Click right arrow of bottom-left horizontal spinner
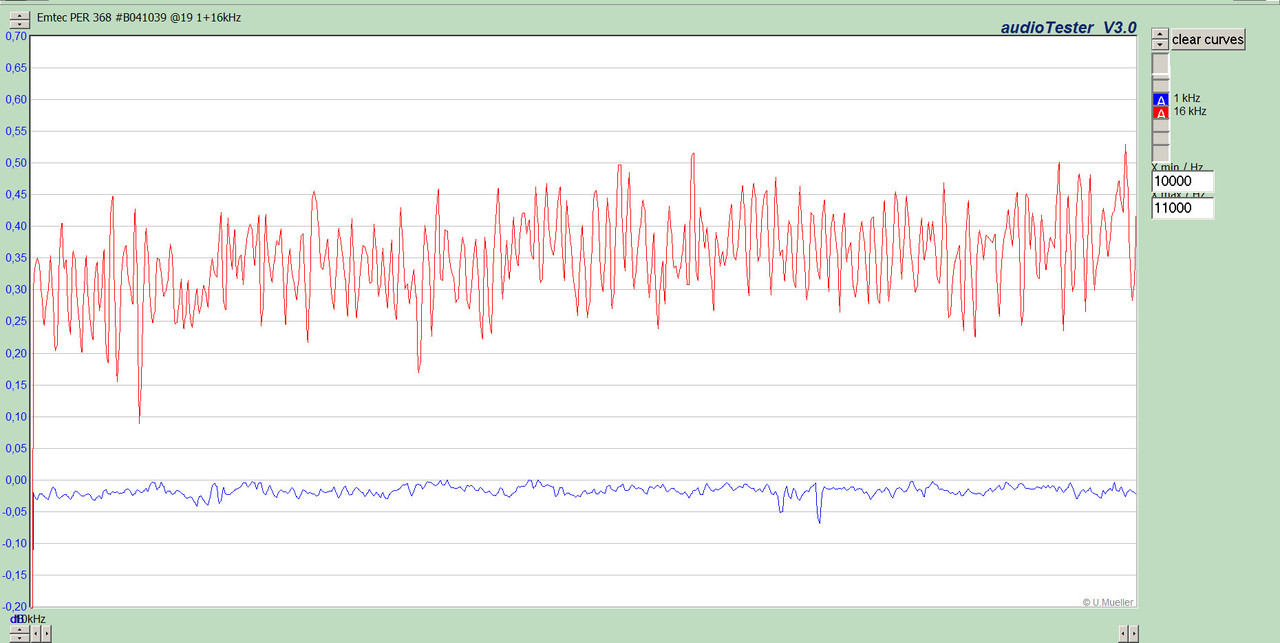This screenshot has width=1280, height=643. pyautogui.click(x=46, y=633)
